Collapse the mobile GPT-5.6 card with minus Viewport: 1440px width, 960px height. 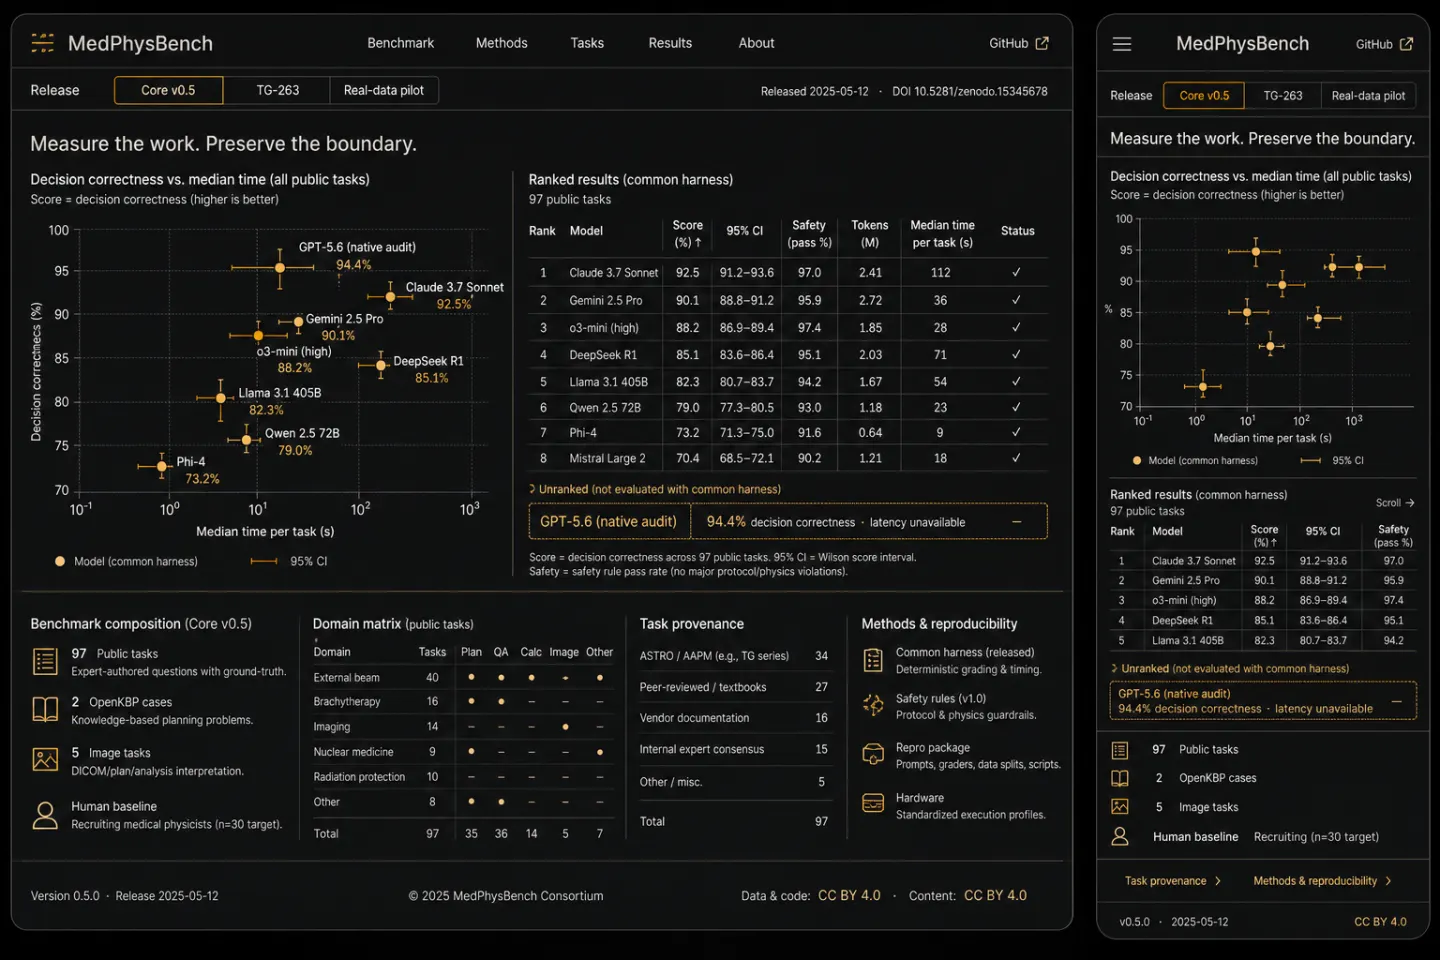1397,701
